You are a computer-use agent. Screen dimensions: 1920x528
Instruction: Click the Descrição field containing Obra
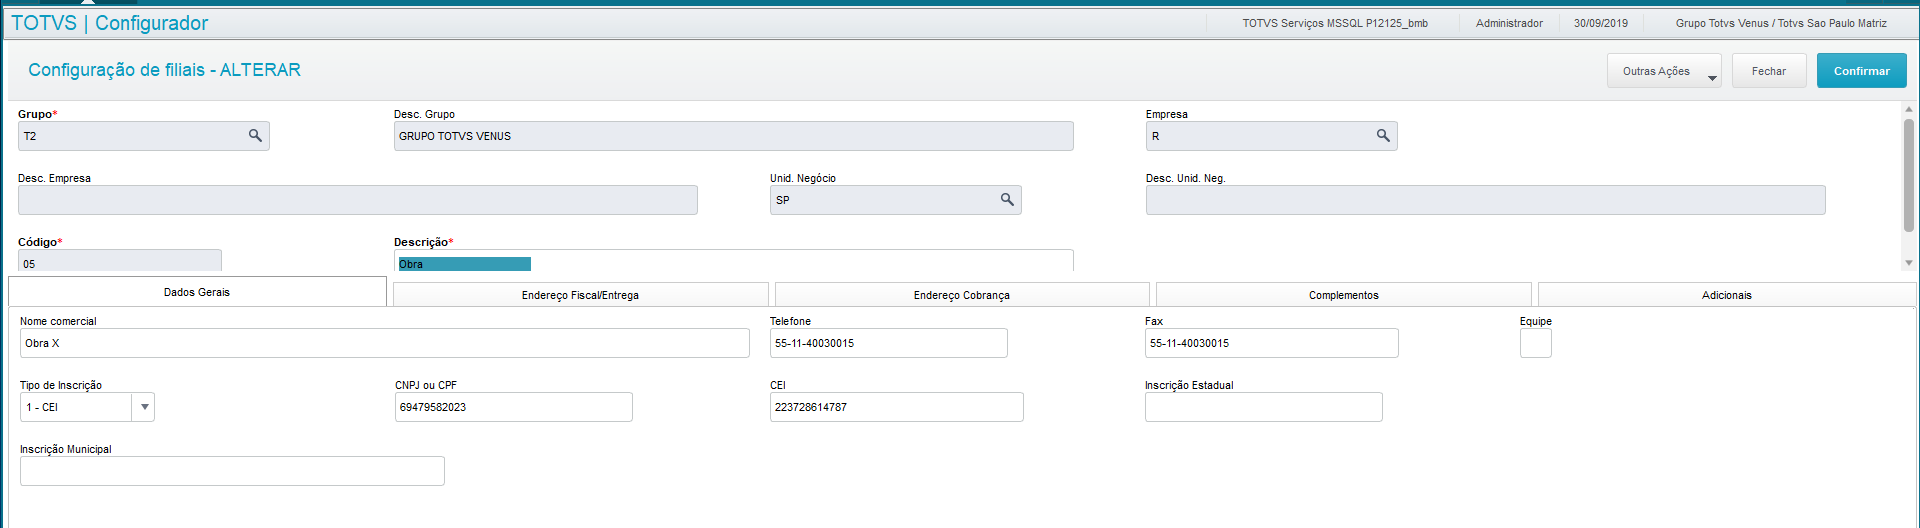coord(733,262)
